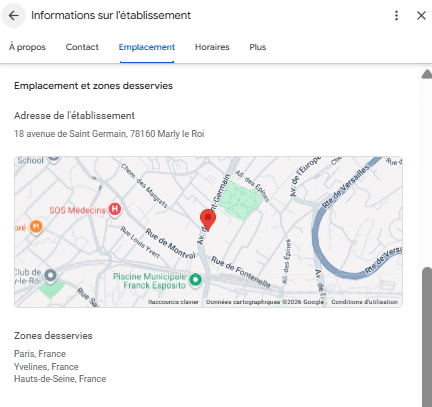Viewport: 432px width, 407px height.
Task: Click the SOS Médecins label on map
Action: [x=77, y=210]
